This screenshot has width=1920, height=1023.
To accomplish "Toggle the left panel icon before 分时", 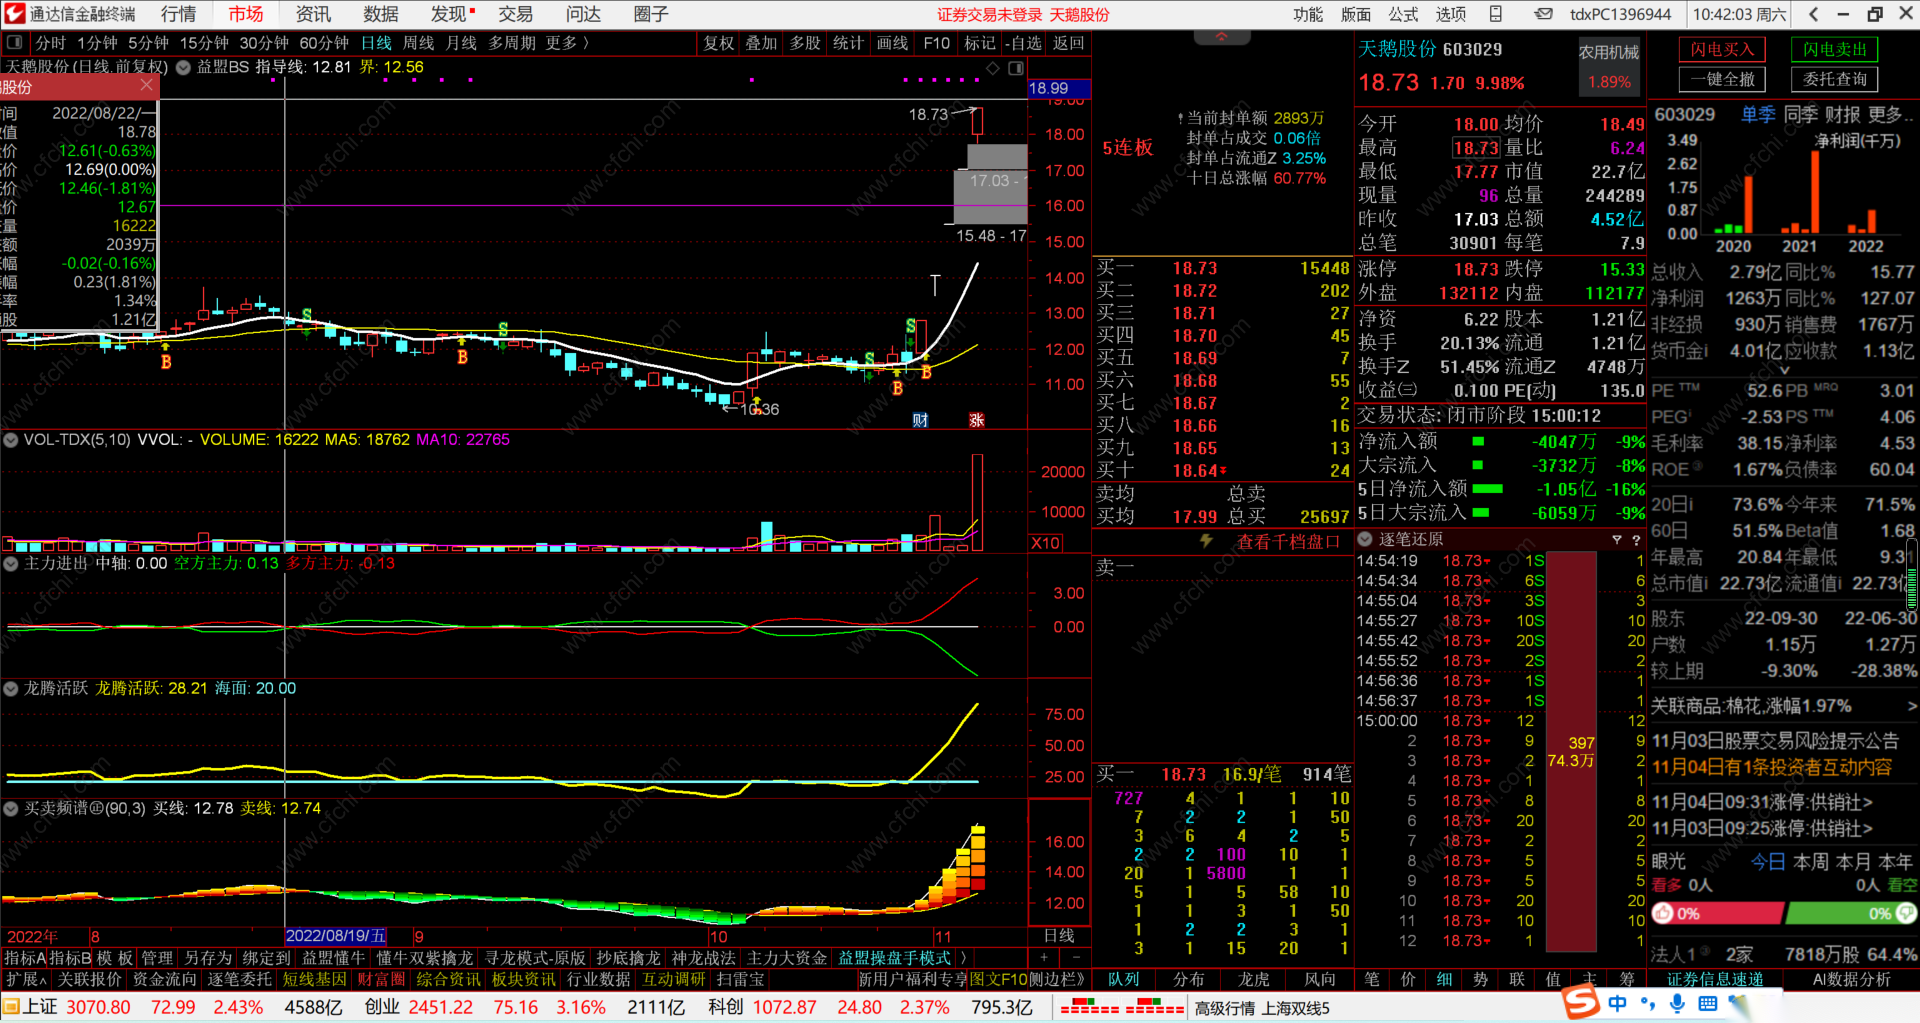I will click(15, 43).
